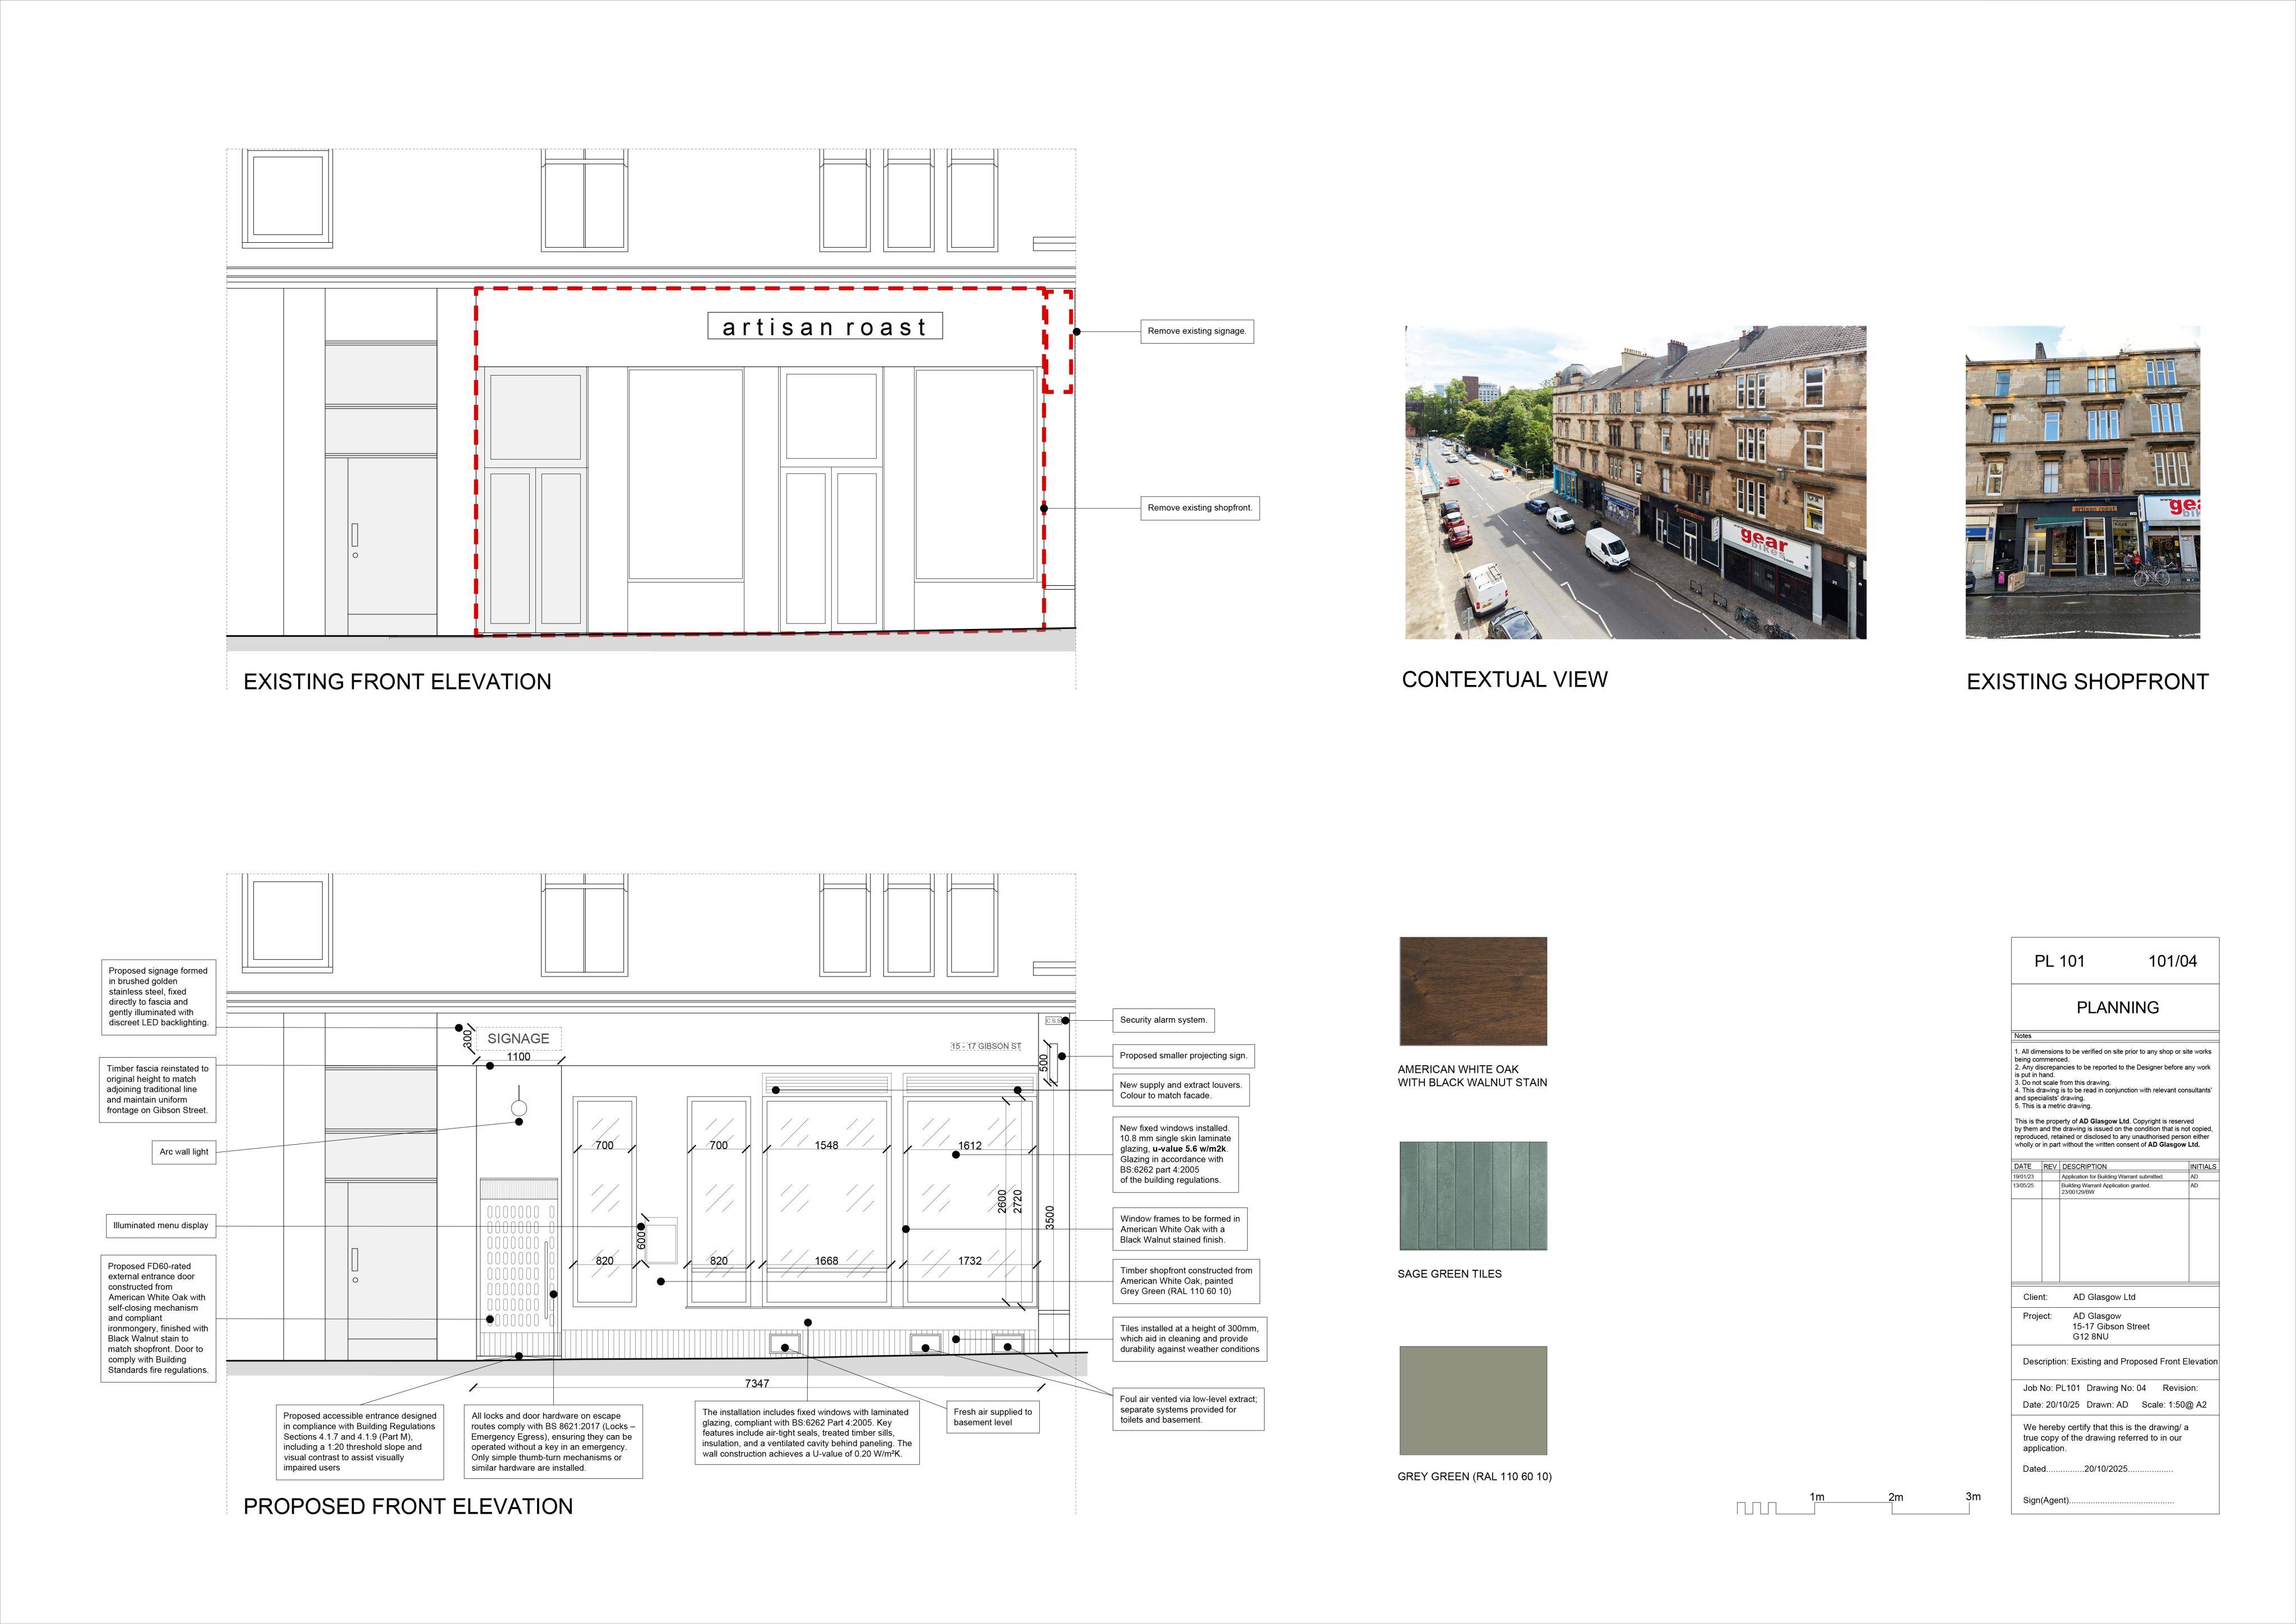Viewport: 2296px width, 1624px height.
Task: Click the 'CONTEXTUAL VIEW' caption
Action: [x=1504, y=680]
